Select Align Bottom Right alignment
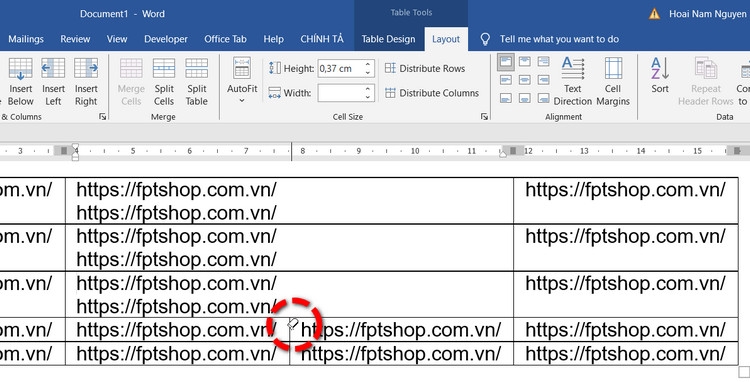Image resolution: width=750 pixels, height=382 pixels. [x=543, y=98]
